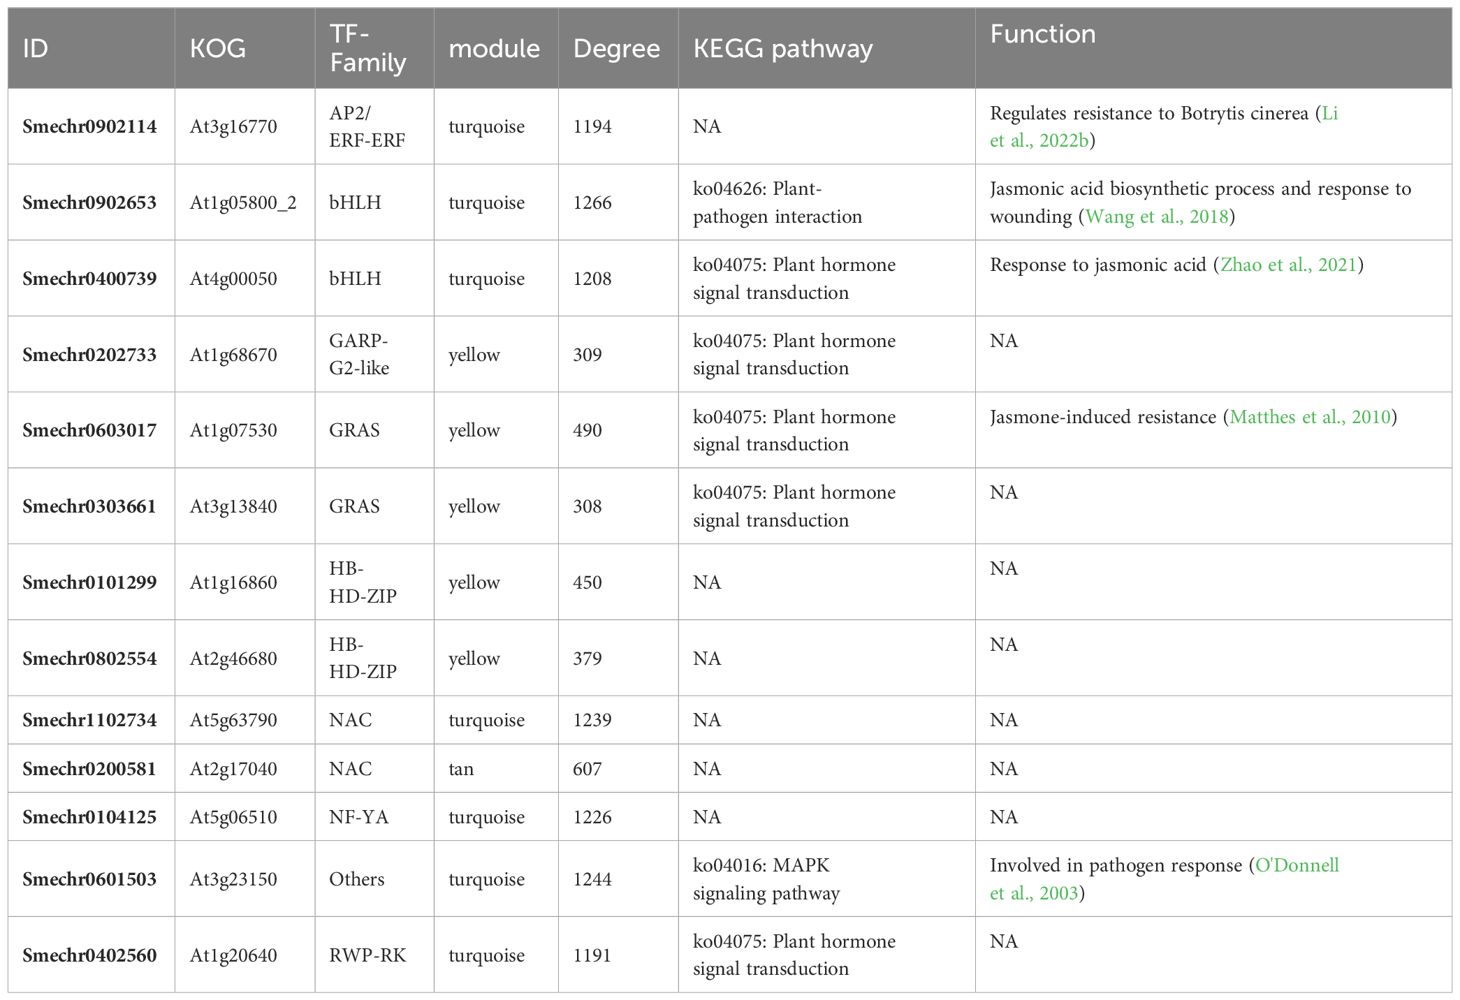
Task: Select gene ID Smechr0402560
Action: [90, 955]
